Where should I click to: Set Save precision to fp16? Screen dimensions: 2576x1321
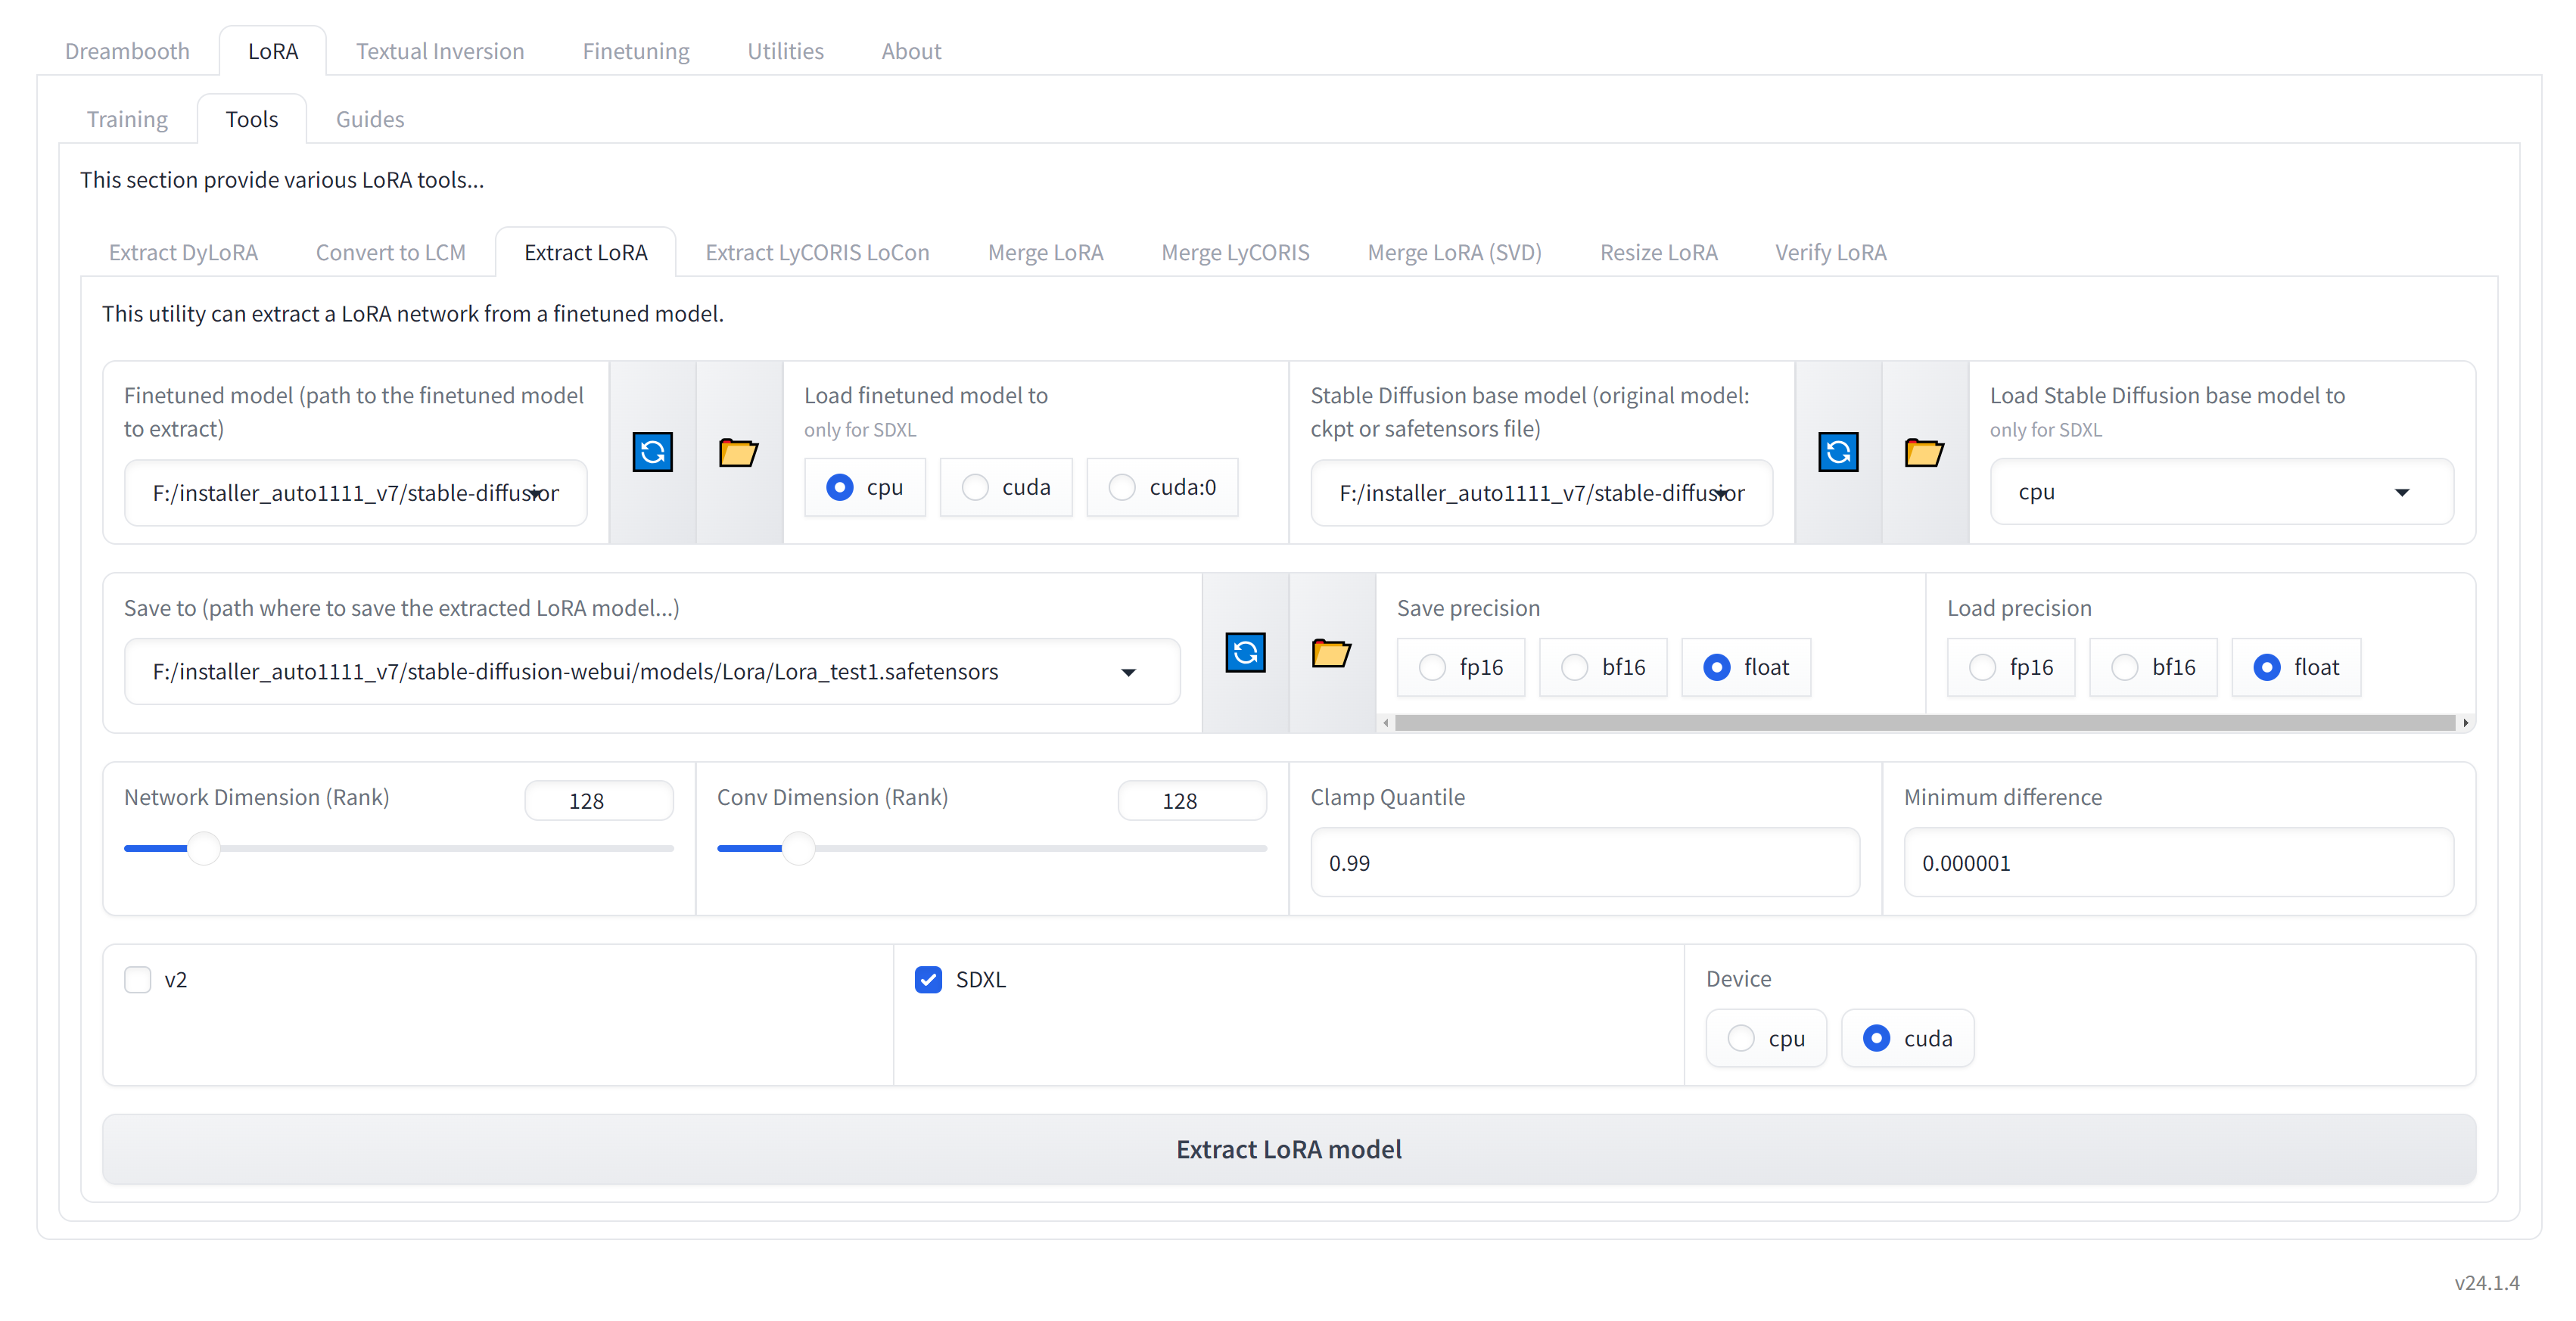(x=1461, y=667)
